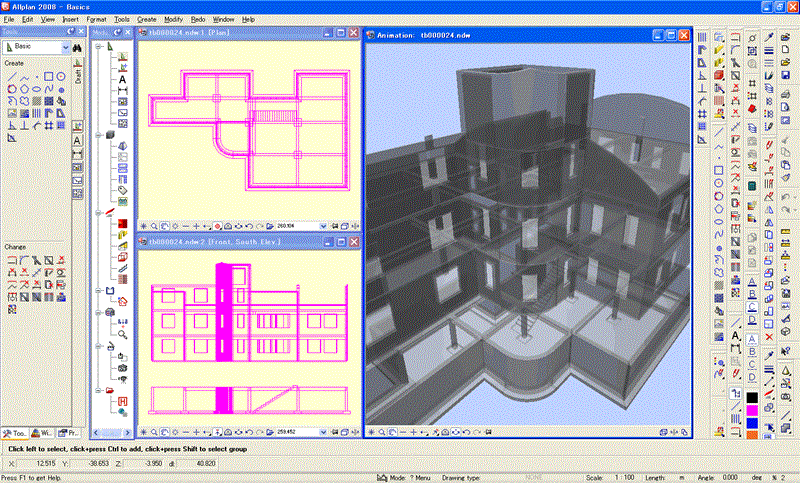Click the binoculars find icon
This screenshot has width=800, height=483.
point(77,47)
